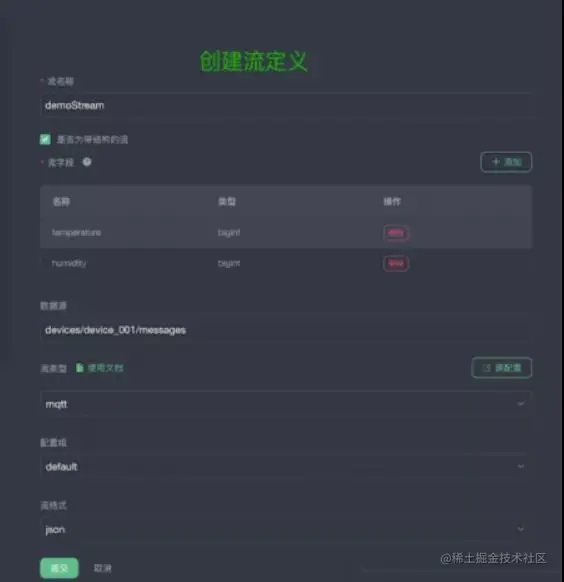This screenshot has width=564, height=582.
Task: Open the usage documentation link
Action: (105, 368)
